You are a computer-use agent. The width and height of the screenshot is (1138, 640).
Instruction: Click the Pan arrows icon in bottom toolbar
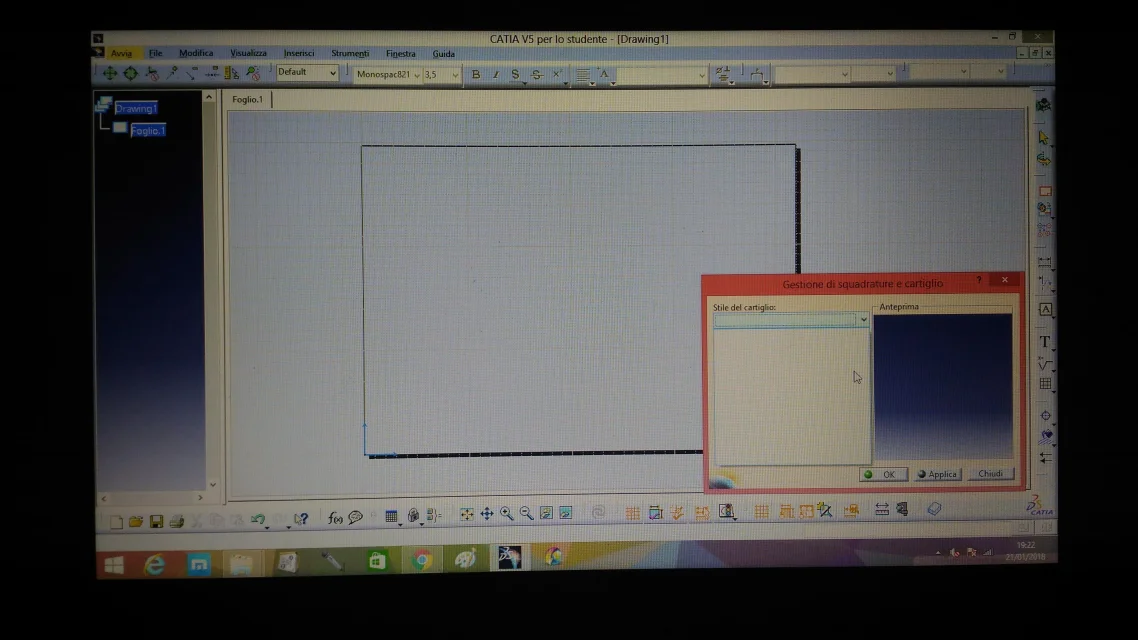487,513
